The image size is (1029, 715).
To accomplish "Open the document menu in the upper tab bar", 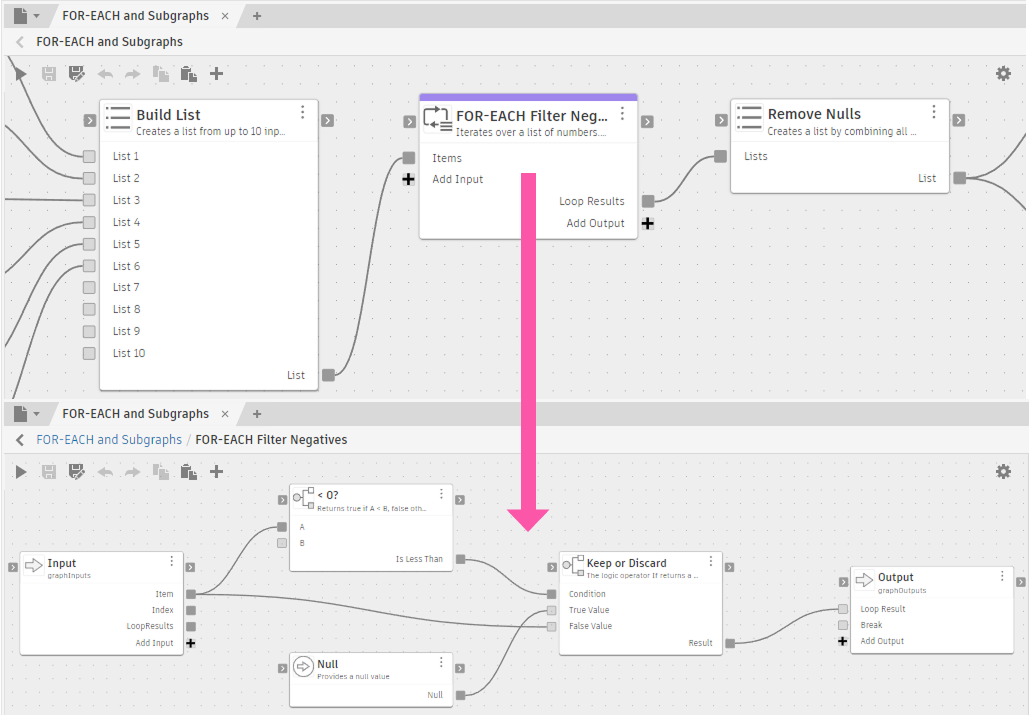I will pos(26,16).
